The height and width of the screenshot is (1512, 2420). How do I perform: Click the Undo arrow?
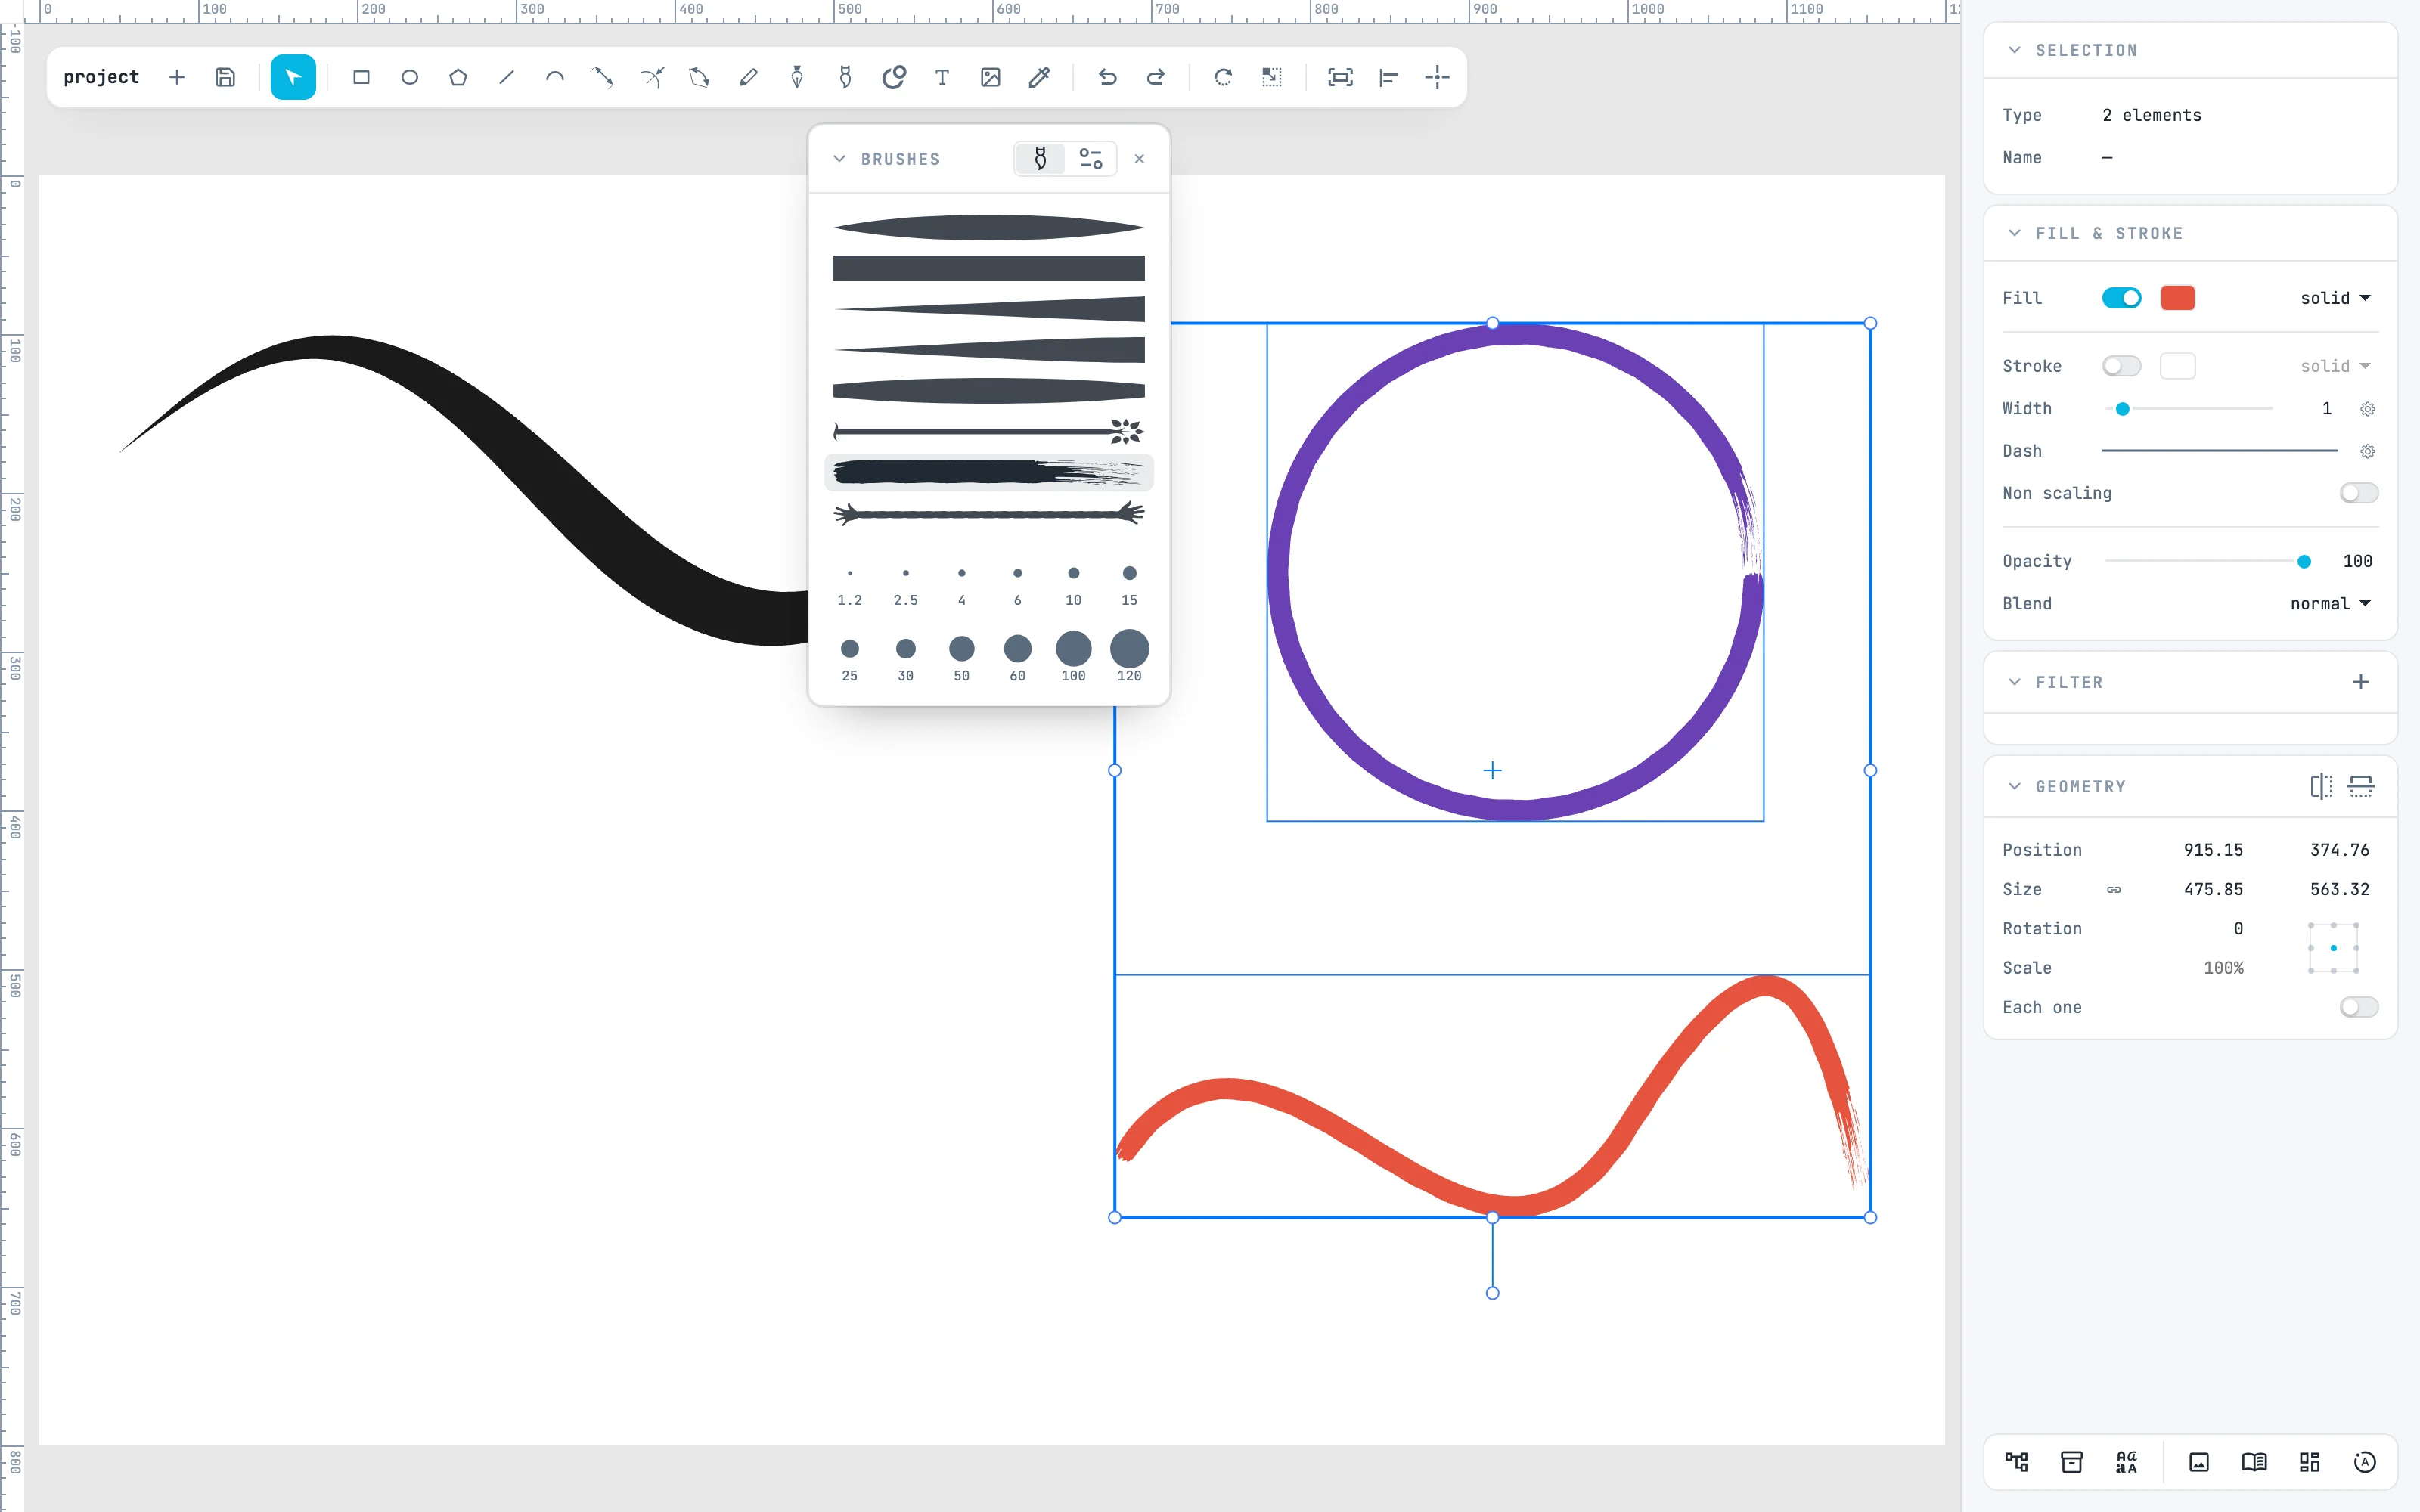click(1107, 77)
